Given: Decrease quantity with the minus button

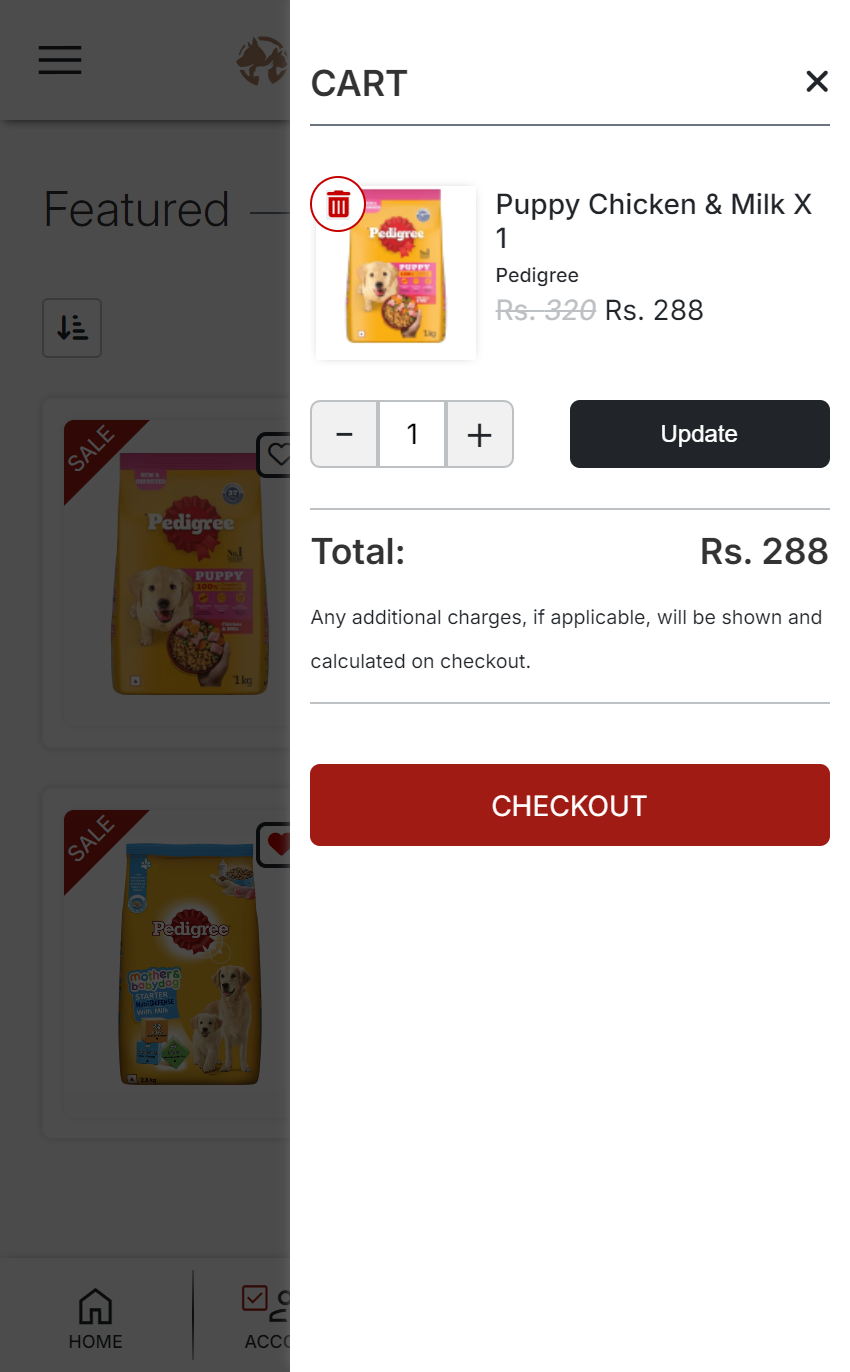Looking at the screenshot, I should pos(344,434).
